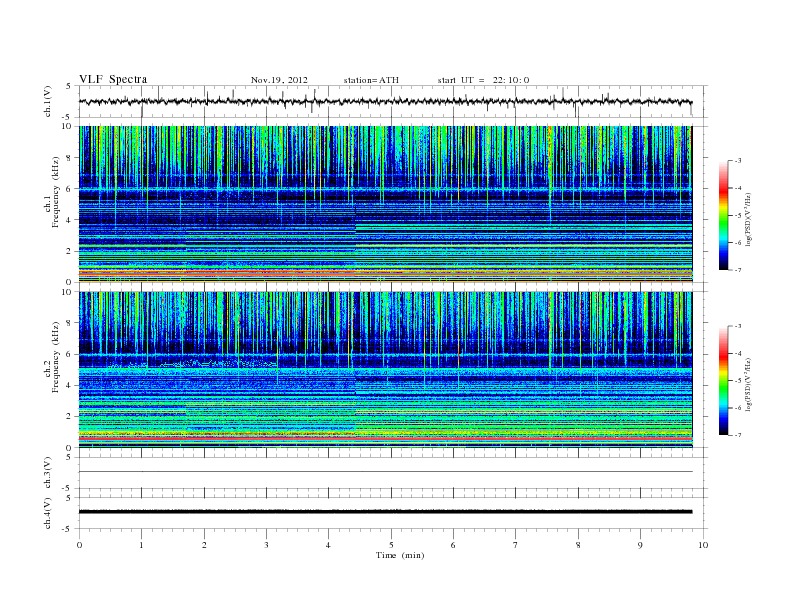Click time axis tick label "8"

pyautogui.click(x=578, y=545)
